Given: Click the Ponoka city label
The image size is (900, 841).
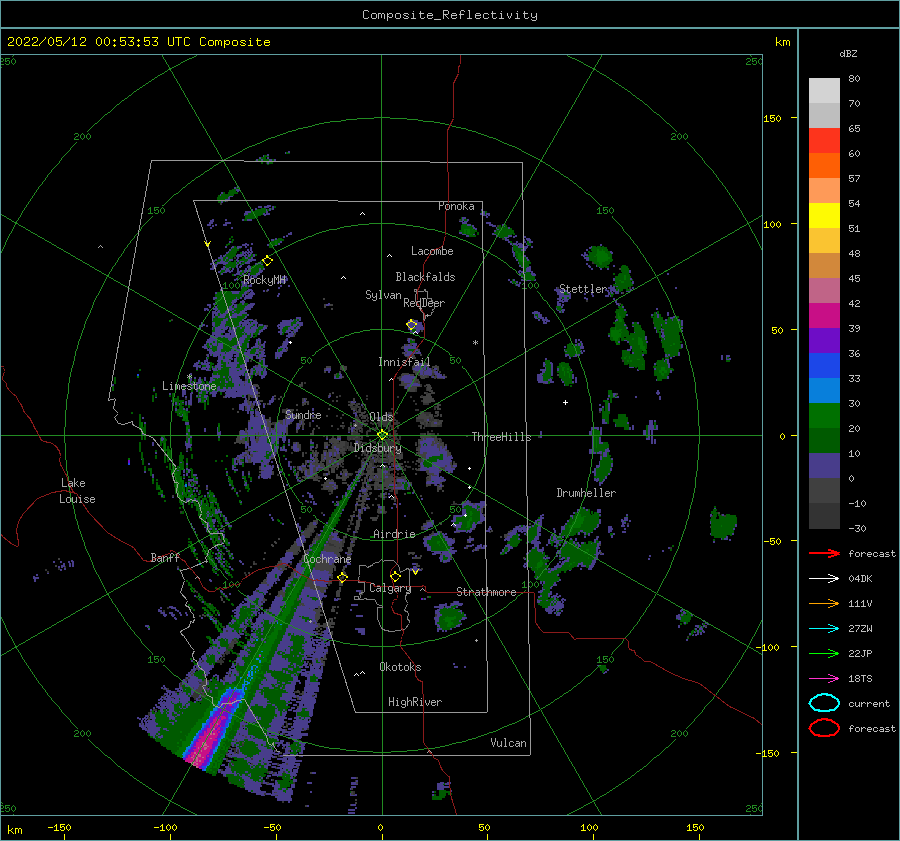Looking at the screenshot, I should 456,206.
